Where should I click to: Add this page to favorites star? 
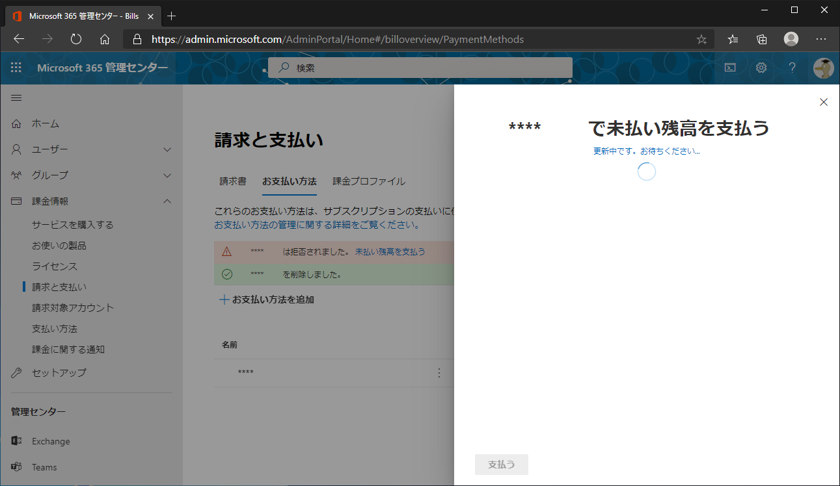tap(701, 39)
